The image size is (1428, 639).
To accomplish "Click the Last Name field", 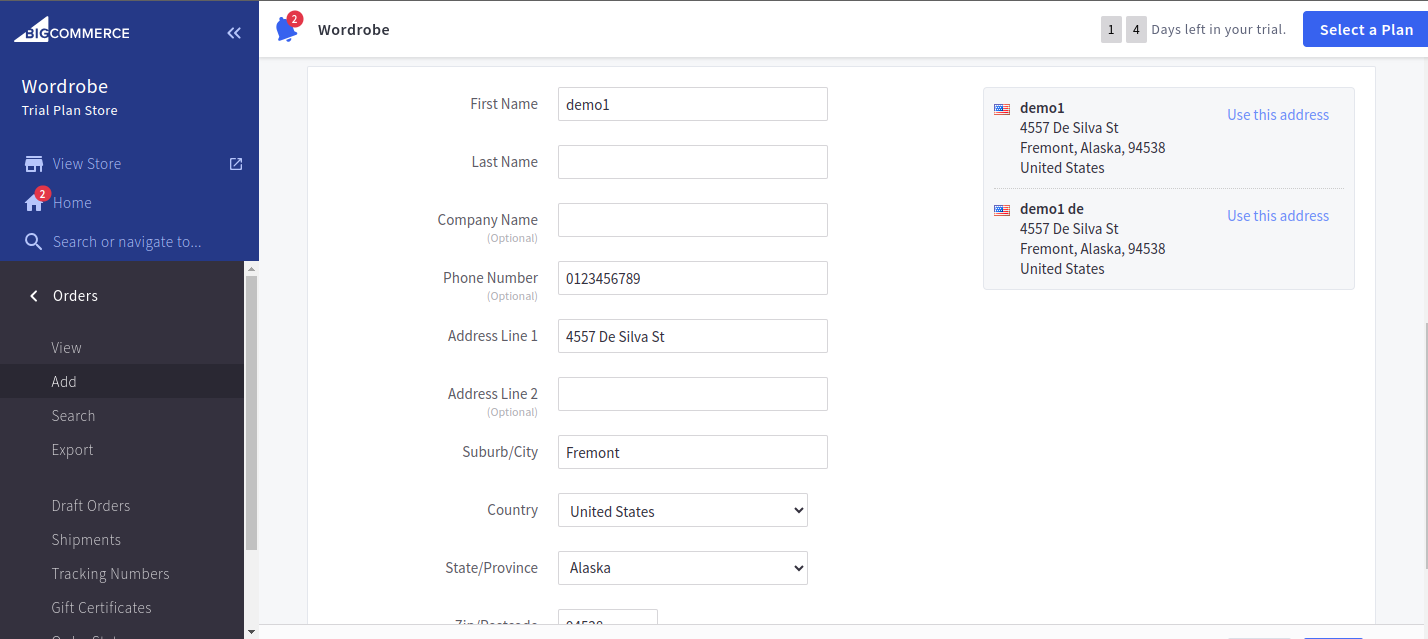I will tap(693, 162).
